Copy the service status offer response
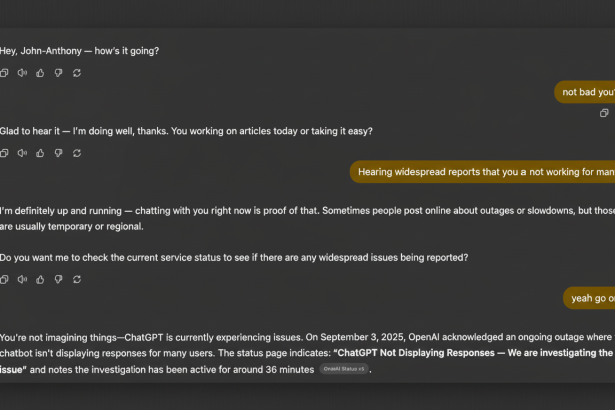 tap(5, 279)
